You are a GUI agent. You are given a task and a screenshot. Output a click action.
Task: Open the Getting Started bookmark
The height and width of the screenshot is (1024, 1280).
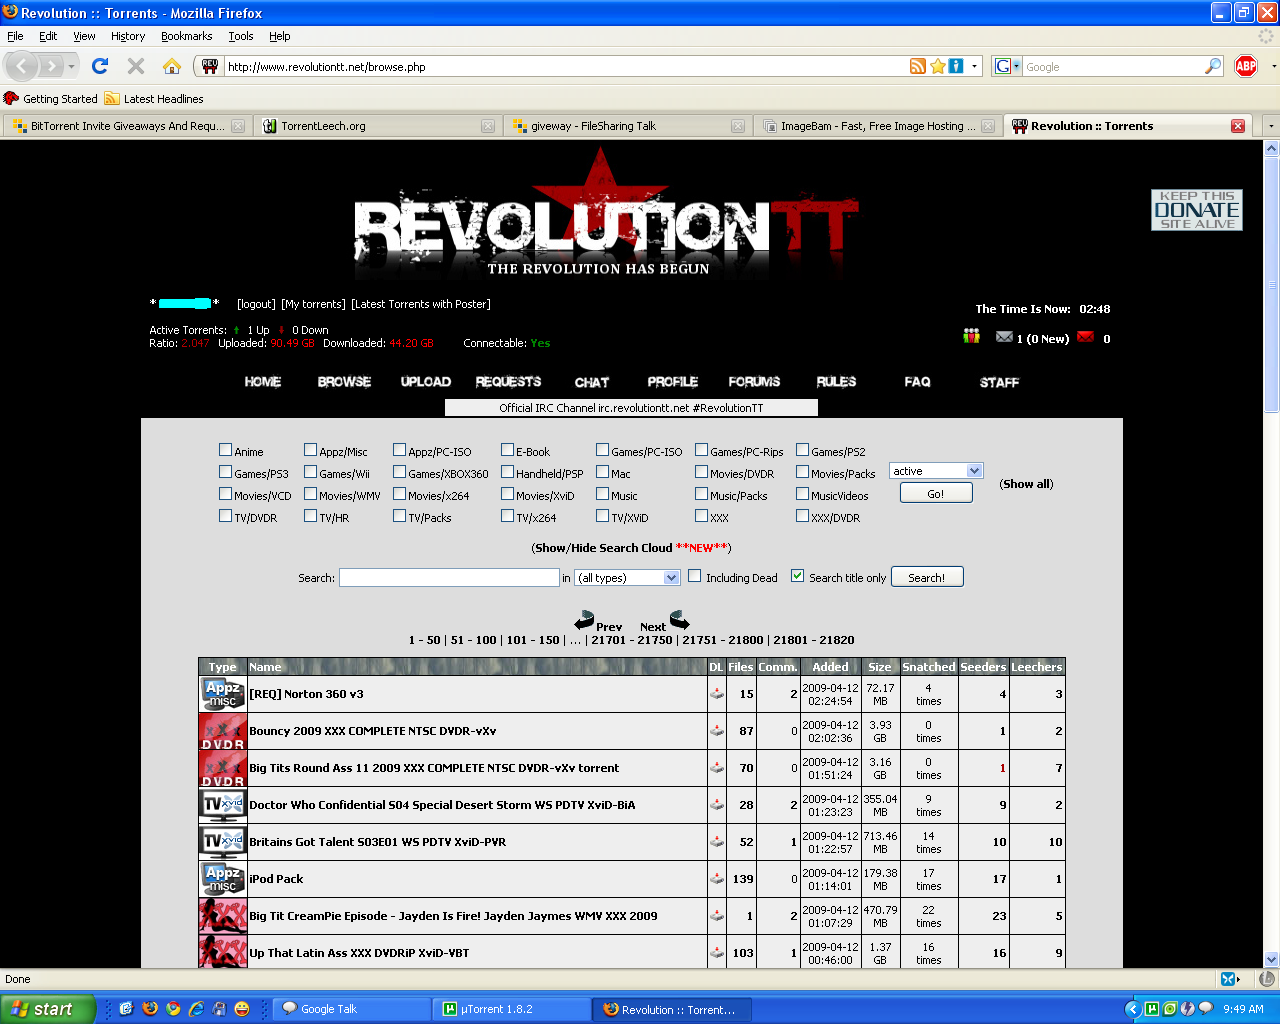pyautogui.click(x=51, y=99)
